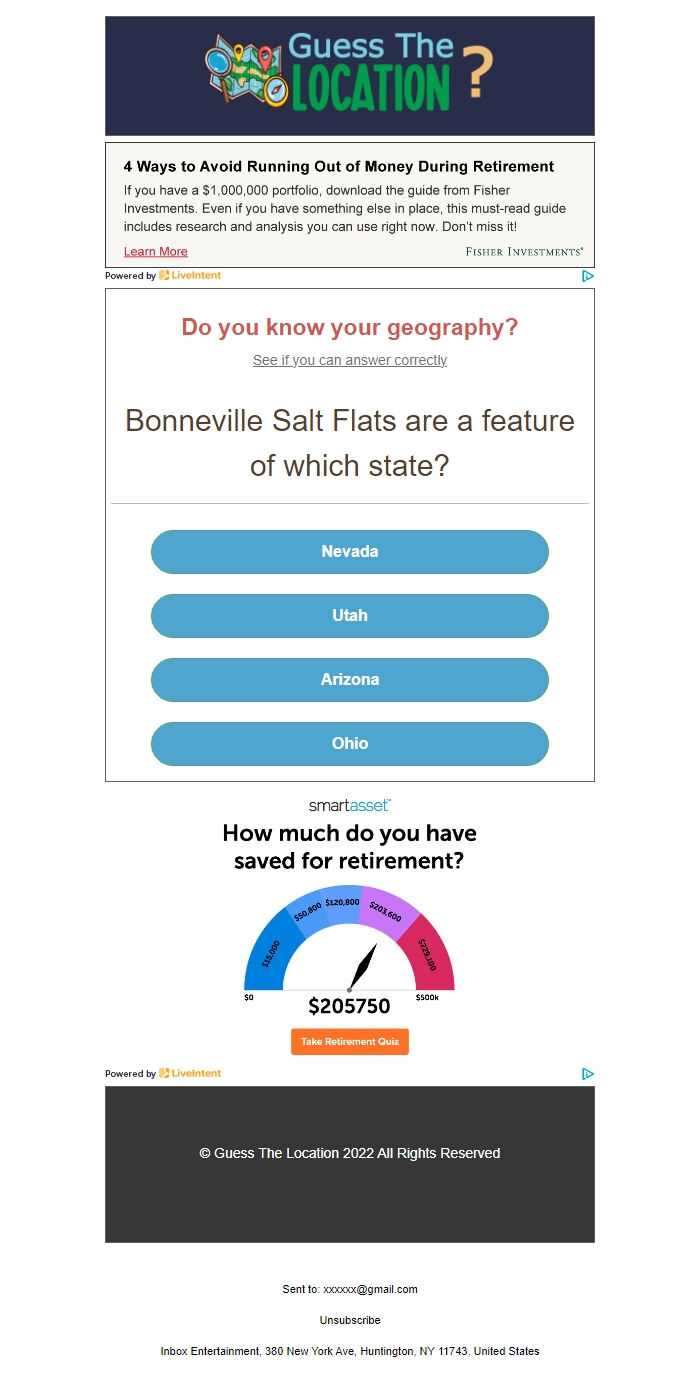Click the LiveIntent logo above the footer

pos(190,1073)
